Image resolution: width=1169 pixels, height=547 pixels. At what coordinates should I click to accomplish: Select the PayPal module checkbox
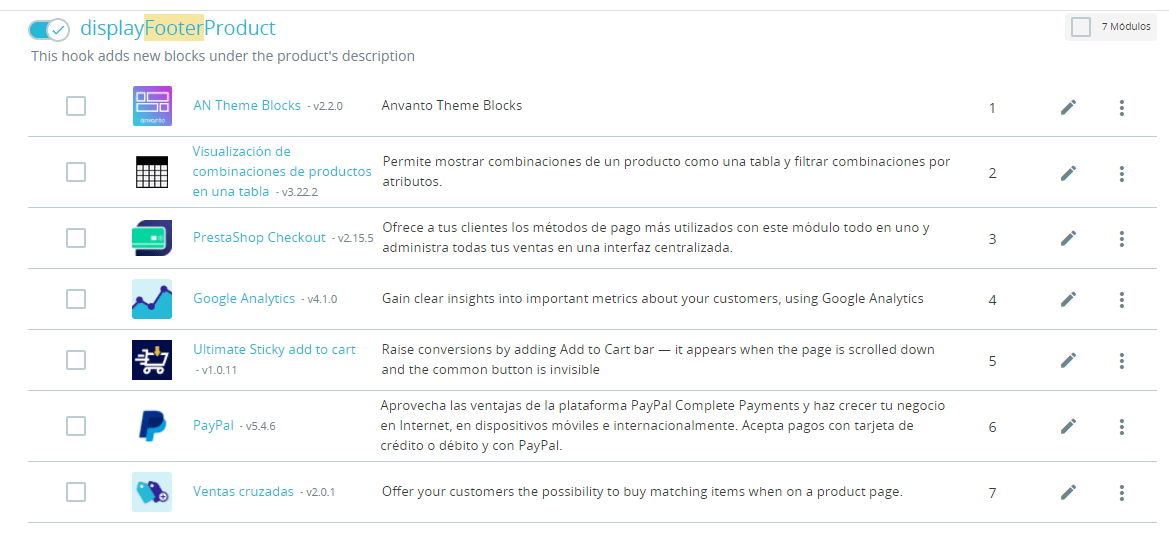(x=75, y=426)
